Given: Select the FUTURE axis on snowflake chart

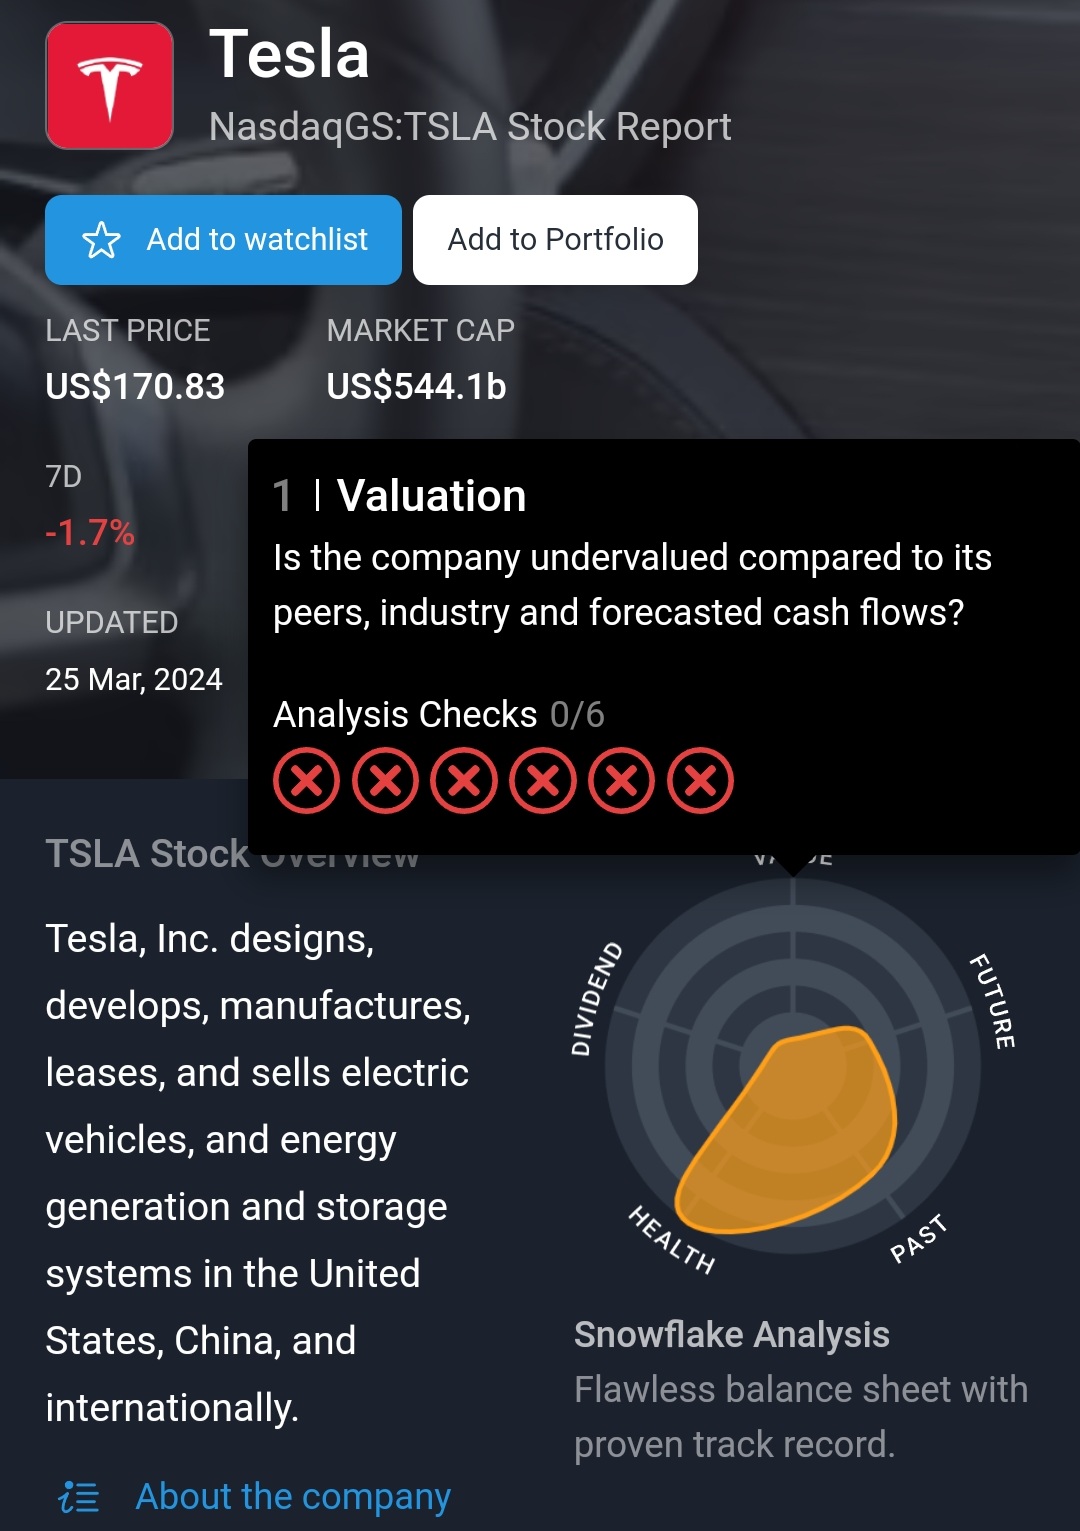Looking at the screenshot, I should coord(993,1001).
